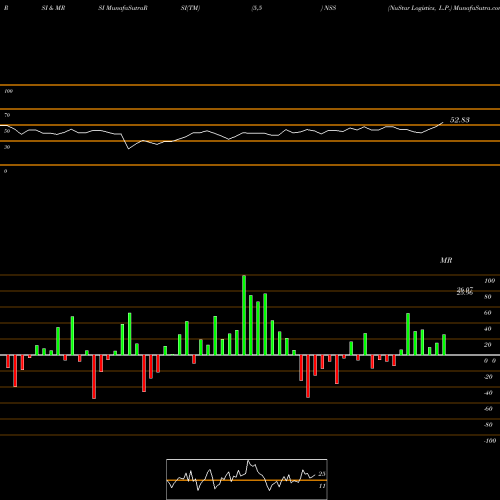Click the '(5,5' parameter text in the header

(x=257, y=8)
